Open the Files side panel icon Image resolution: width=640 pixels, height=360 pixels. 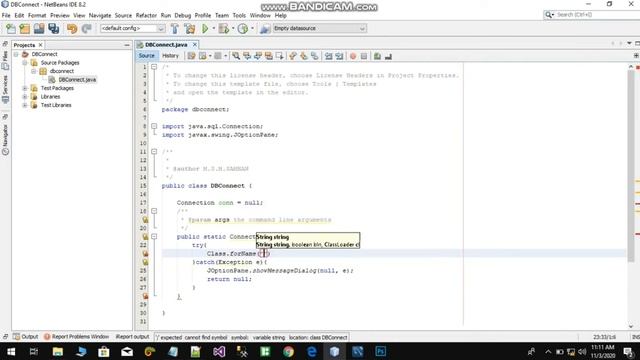click(x=5, y=60)
